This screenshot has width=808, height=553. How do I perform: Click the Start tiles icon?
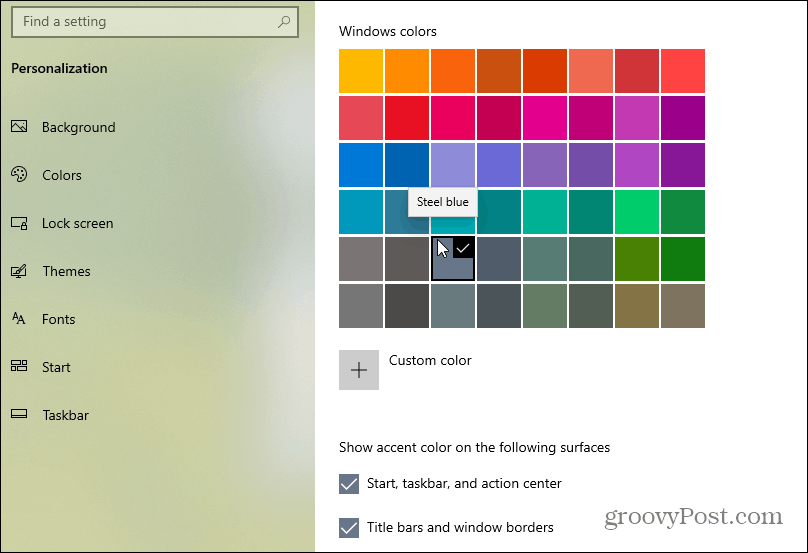coord(19,367)
